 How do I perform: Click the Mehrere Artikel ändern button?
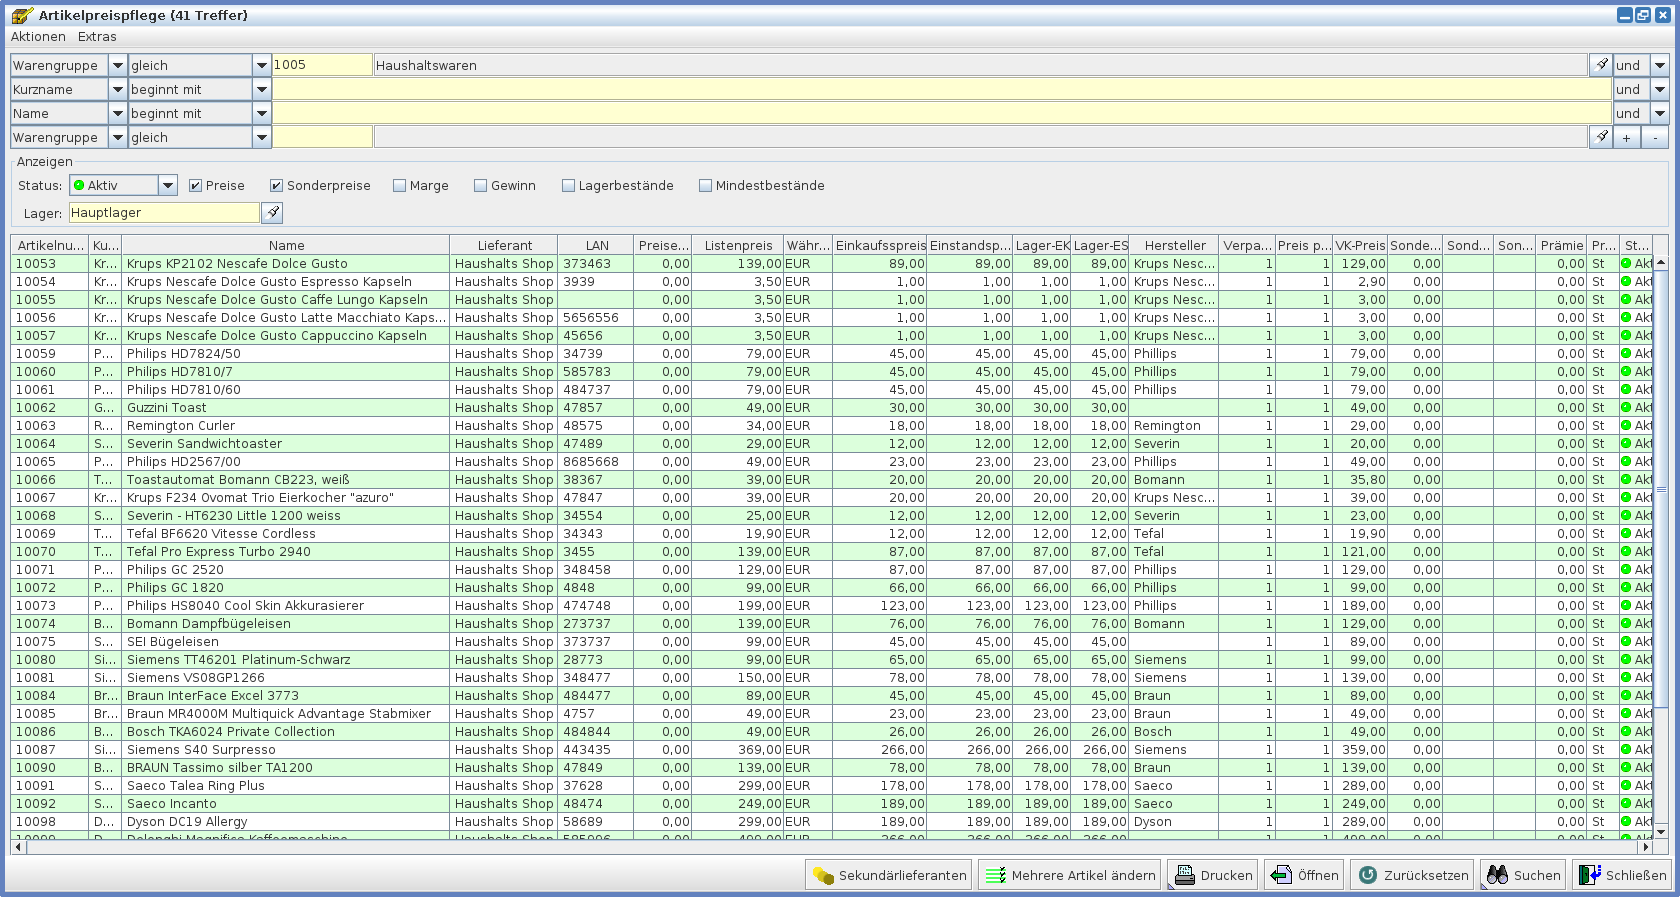pos(1069,875)
